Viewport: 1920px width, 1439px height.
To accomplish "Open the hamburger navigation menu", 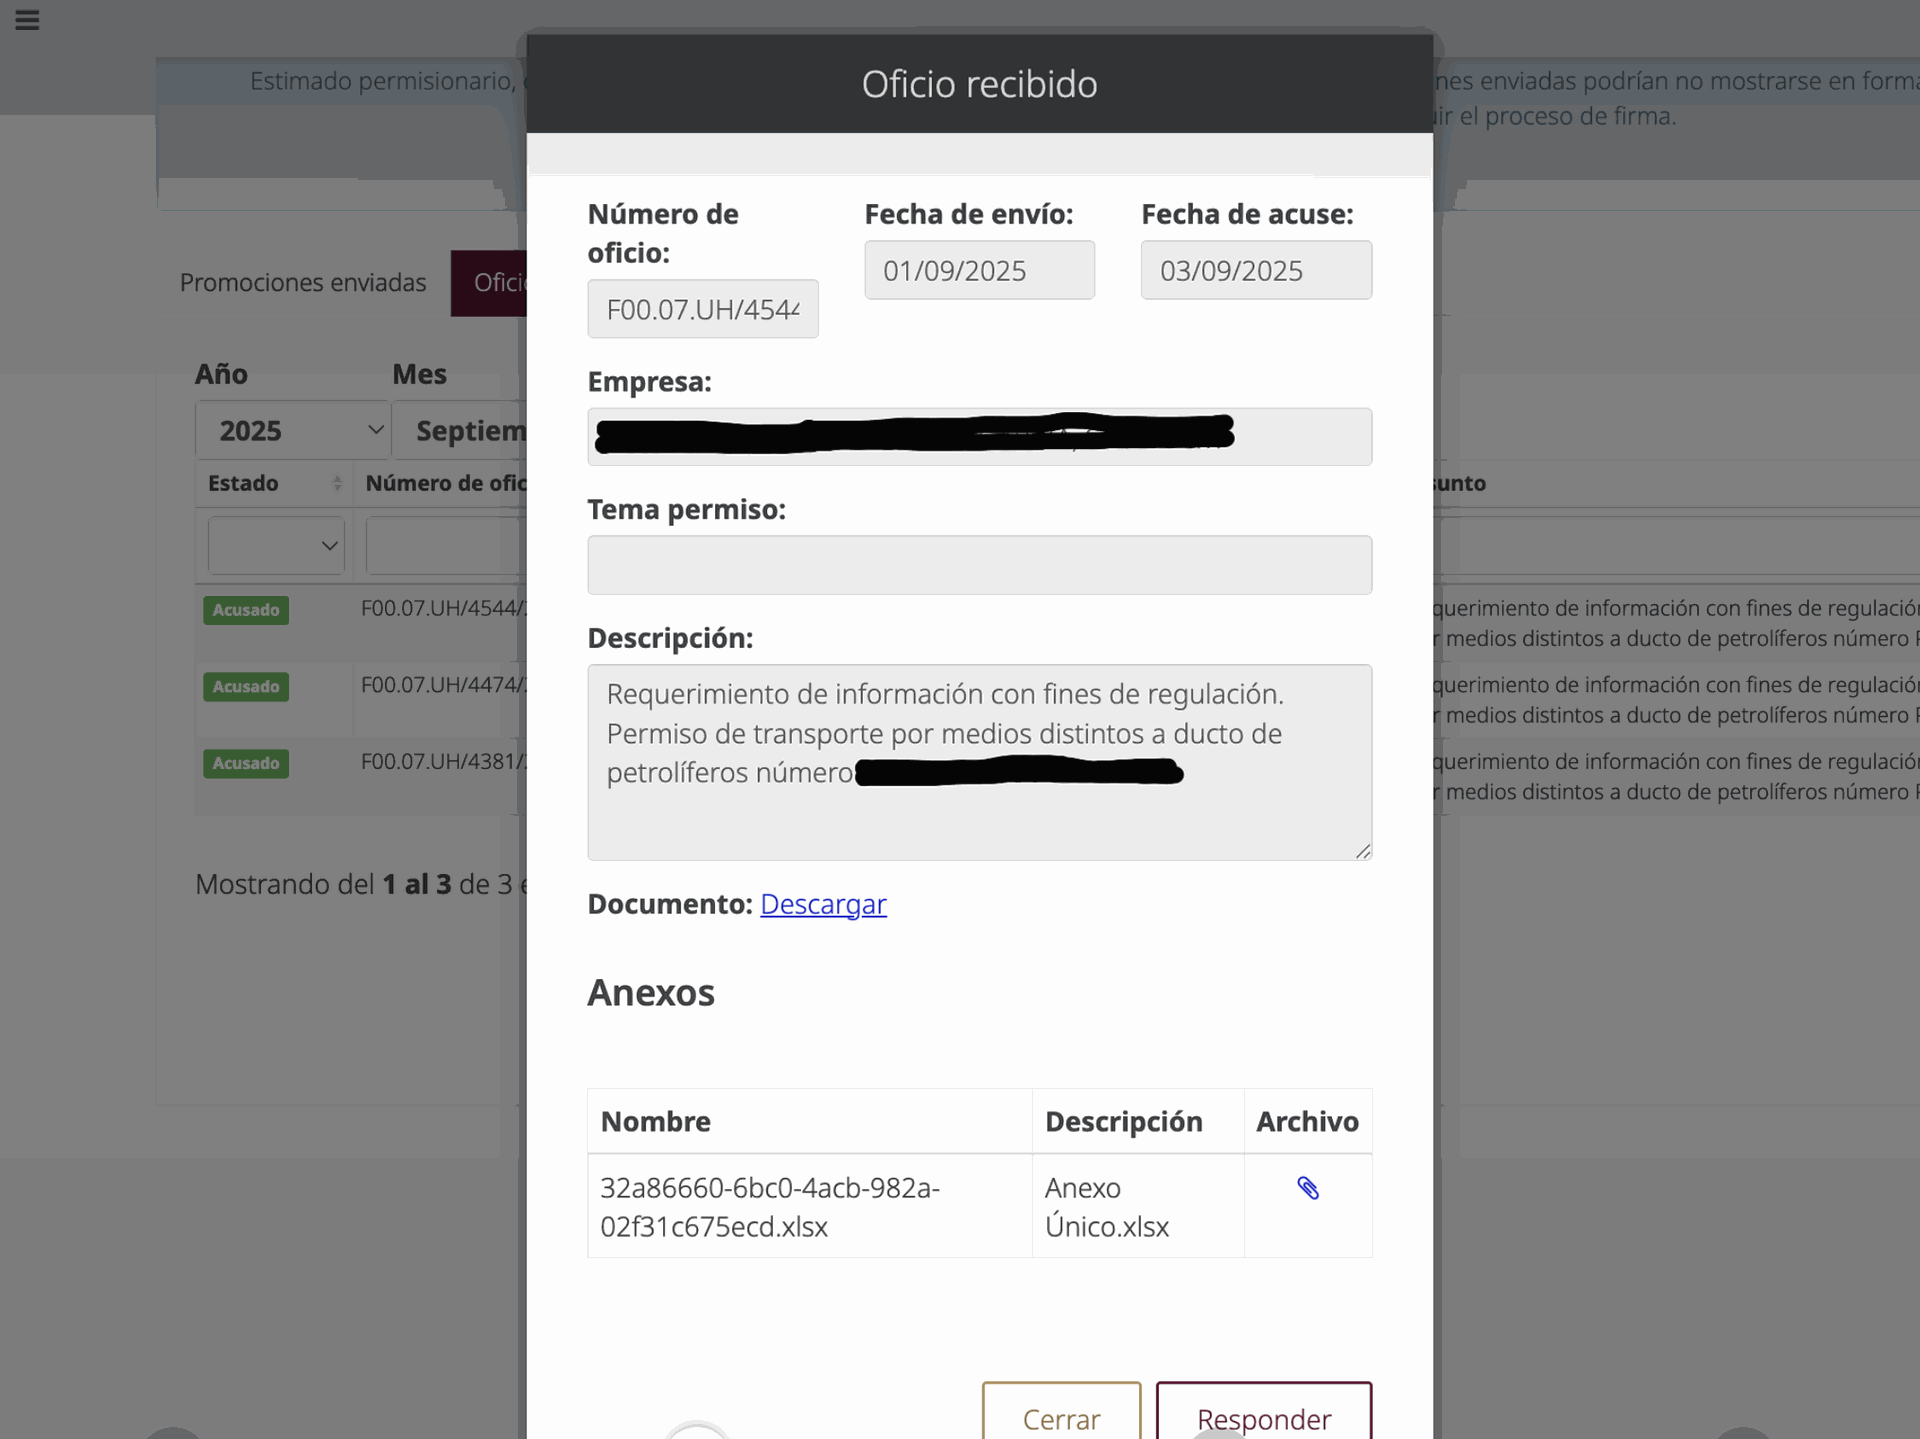I will pyautogui.click(x=27, y=20).
